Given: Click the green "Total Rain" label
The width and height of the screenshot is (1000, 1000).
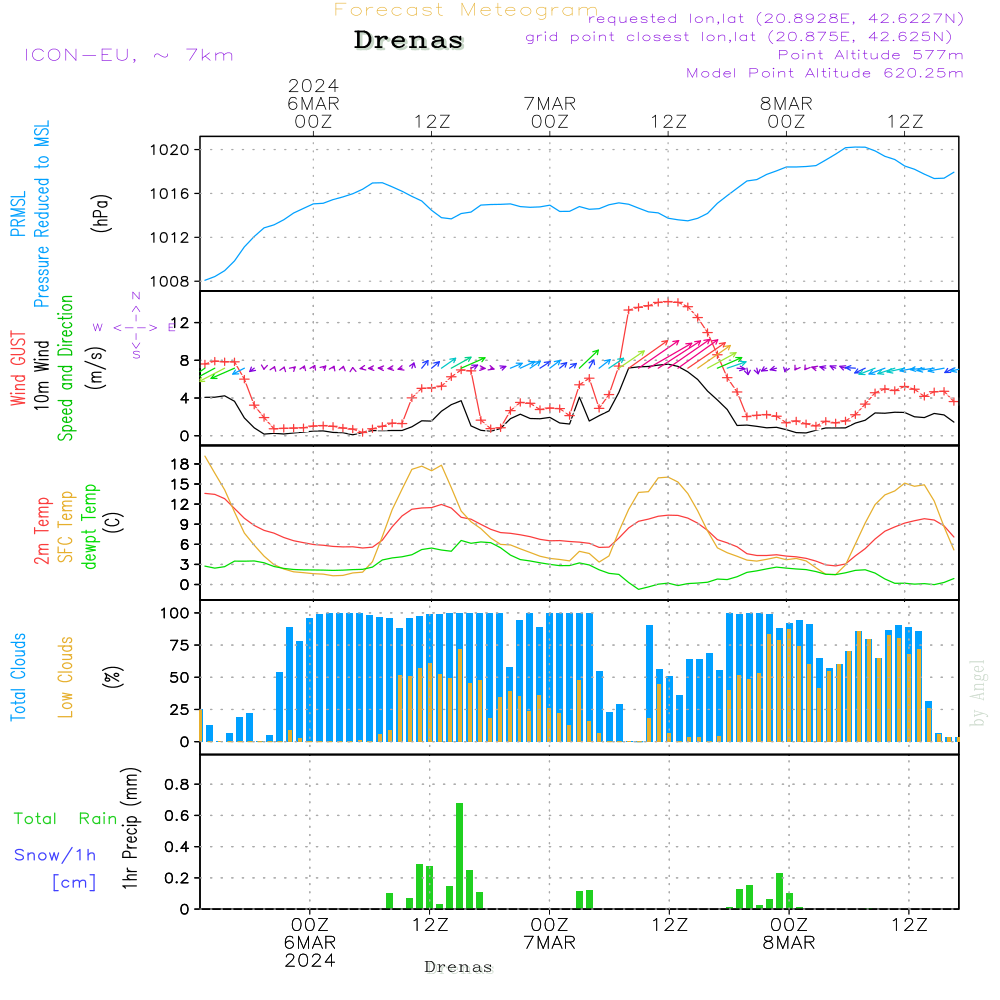Looking at the screenshot, I should coord(66,819).
